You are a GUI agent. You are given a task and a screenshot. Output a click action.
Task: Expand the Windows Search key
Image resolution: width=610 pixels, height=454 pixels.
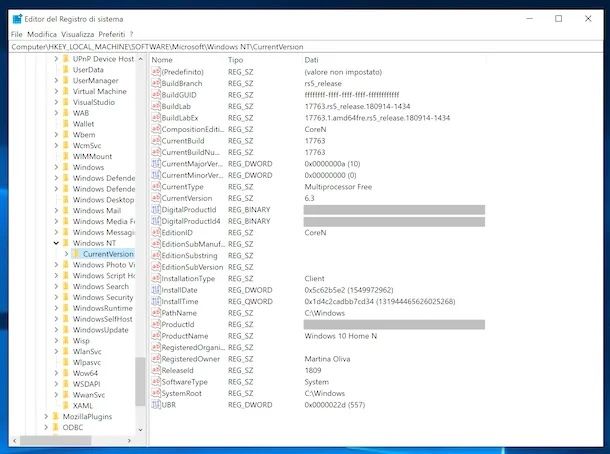click(56, 286)
